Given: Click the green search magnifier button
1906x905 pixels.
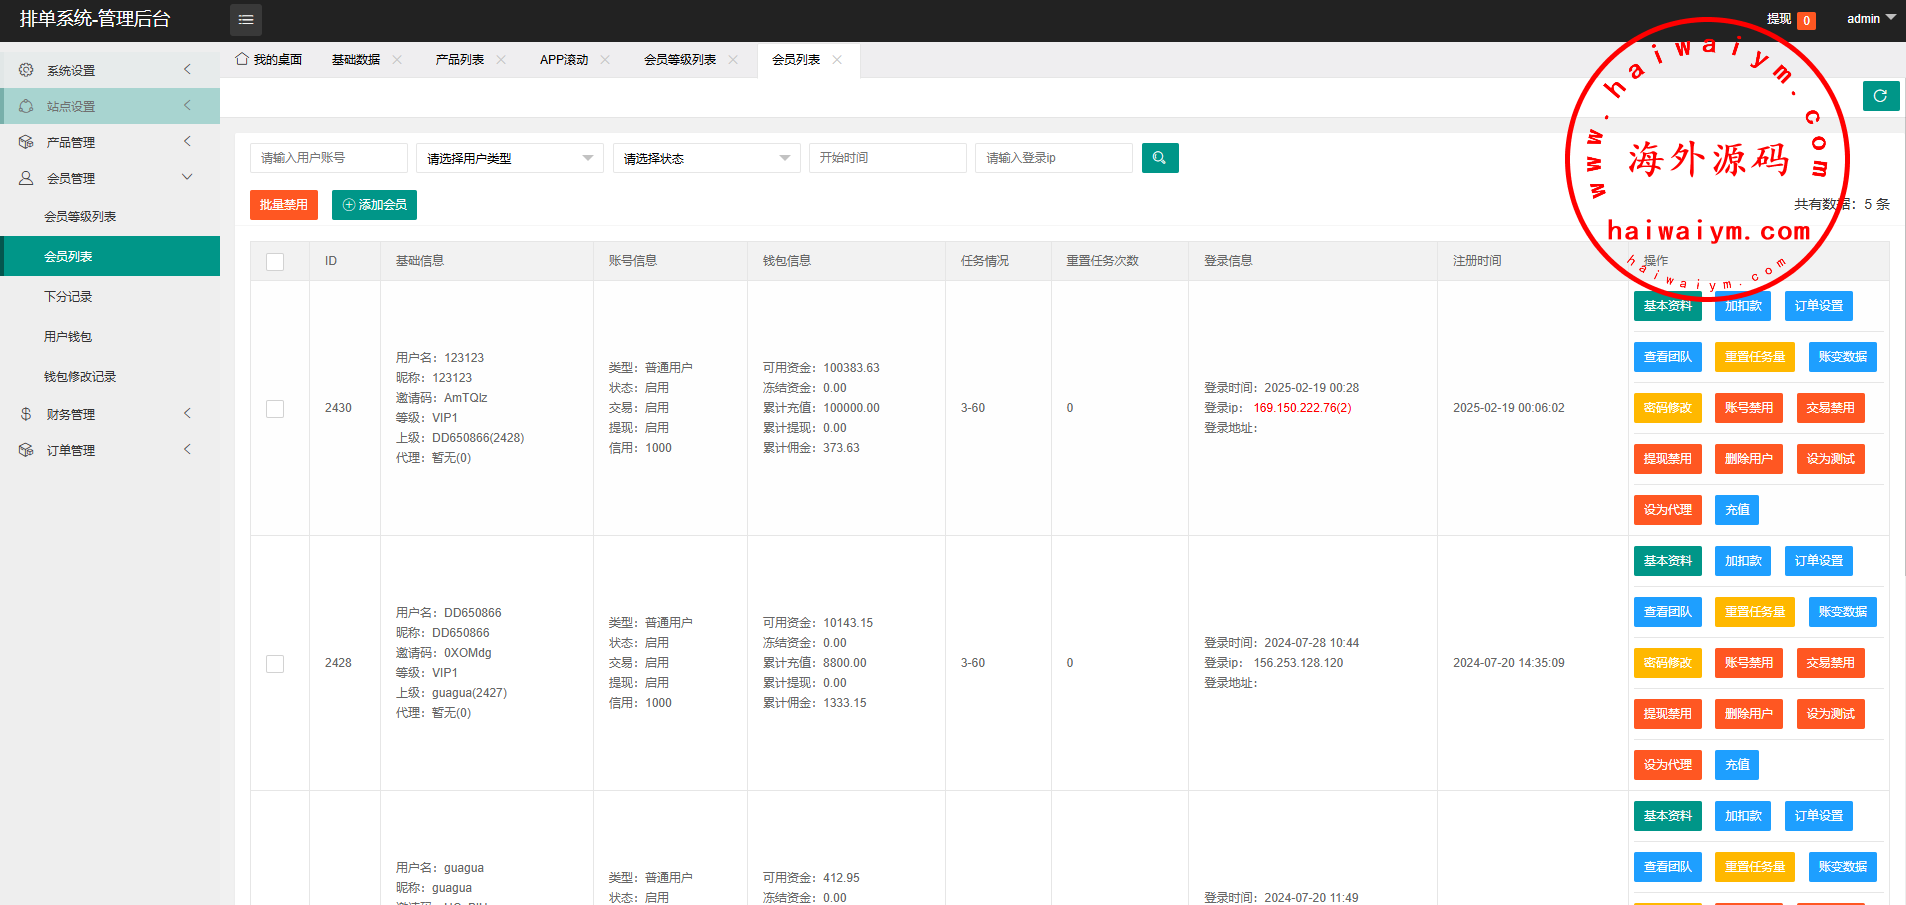Looking at the screenshot, I should pos(1159,158).
